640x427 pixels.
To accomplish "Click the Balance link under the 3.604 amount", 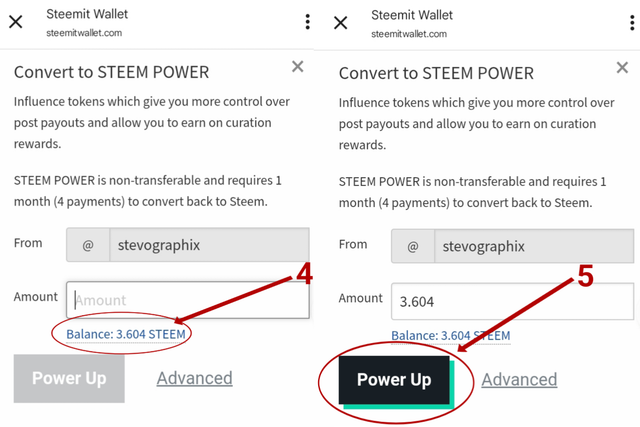I will (x=451, y=336).
